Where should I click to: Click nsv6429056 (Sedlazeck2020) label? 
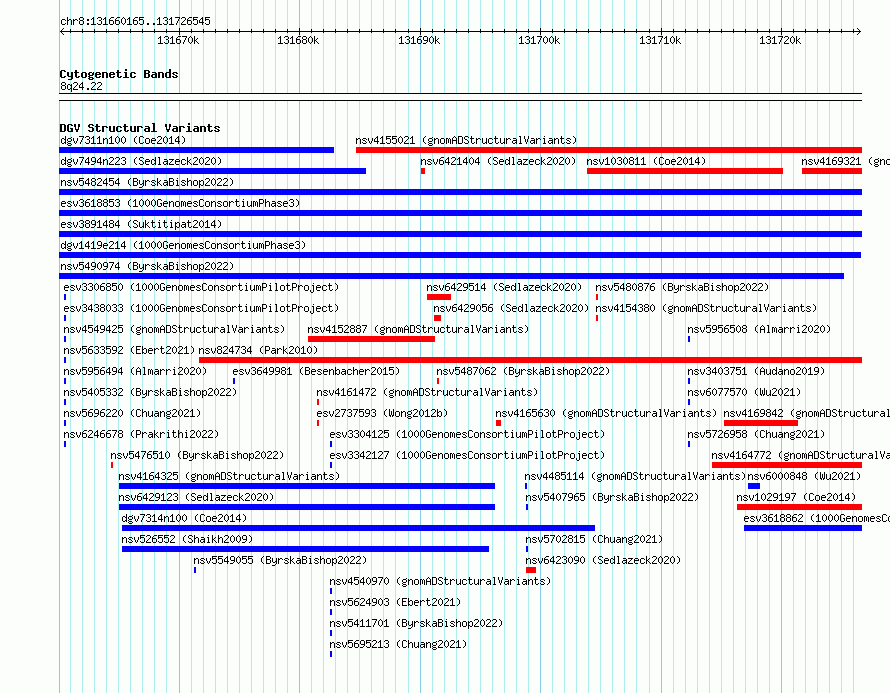(511, 308)
